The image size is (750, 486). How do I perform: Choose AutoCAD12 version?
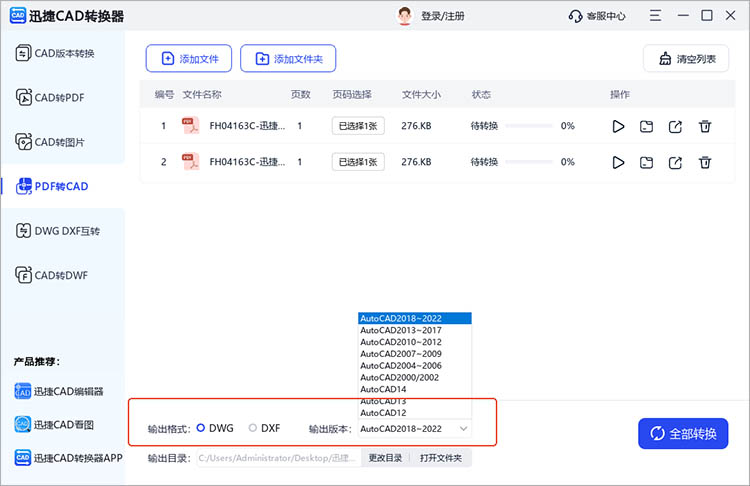click(415, 413)
